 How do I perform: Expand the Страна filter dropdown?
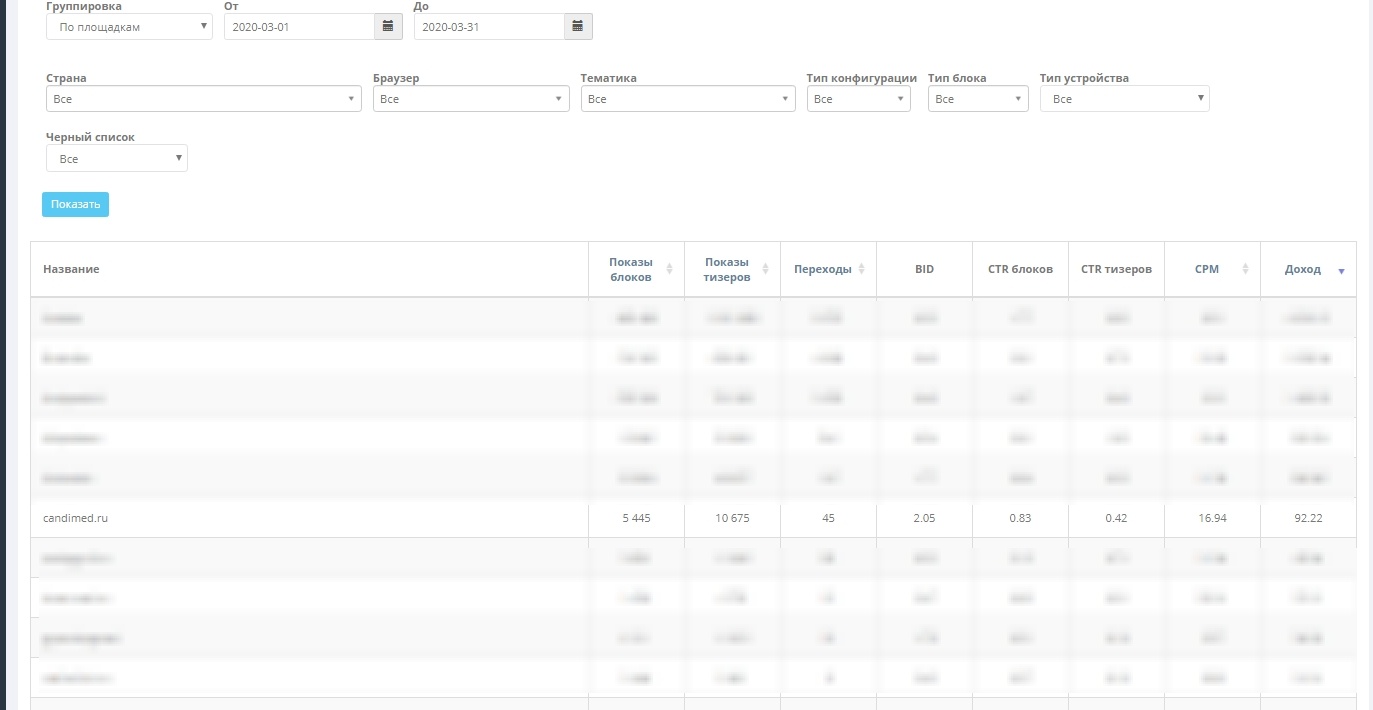[204, 99]
